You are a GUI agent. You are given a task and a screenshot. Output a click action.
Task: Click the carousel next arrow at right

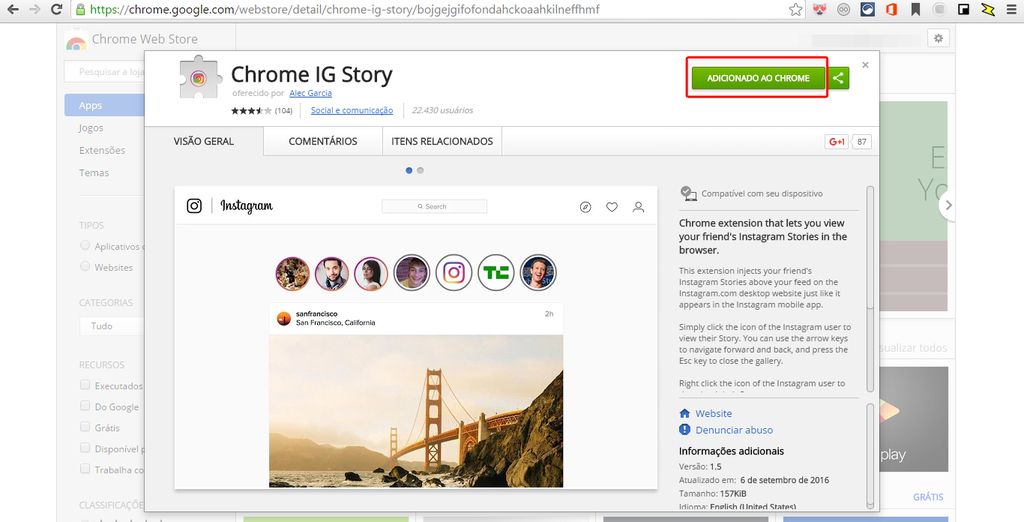(x=948, y=205)
